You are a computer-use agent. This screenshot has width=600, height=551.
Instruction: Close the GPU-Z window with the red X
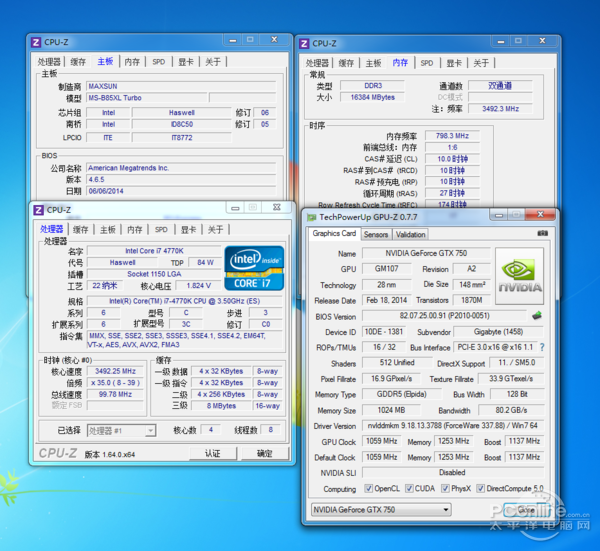(540, 214)
